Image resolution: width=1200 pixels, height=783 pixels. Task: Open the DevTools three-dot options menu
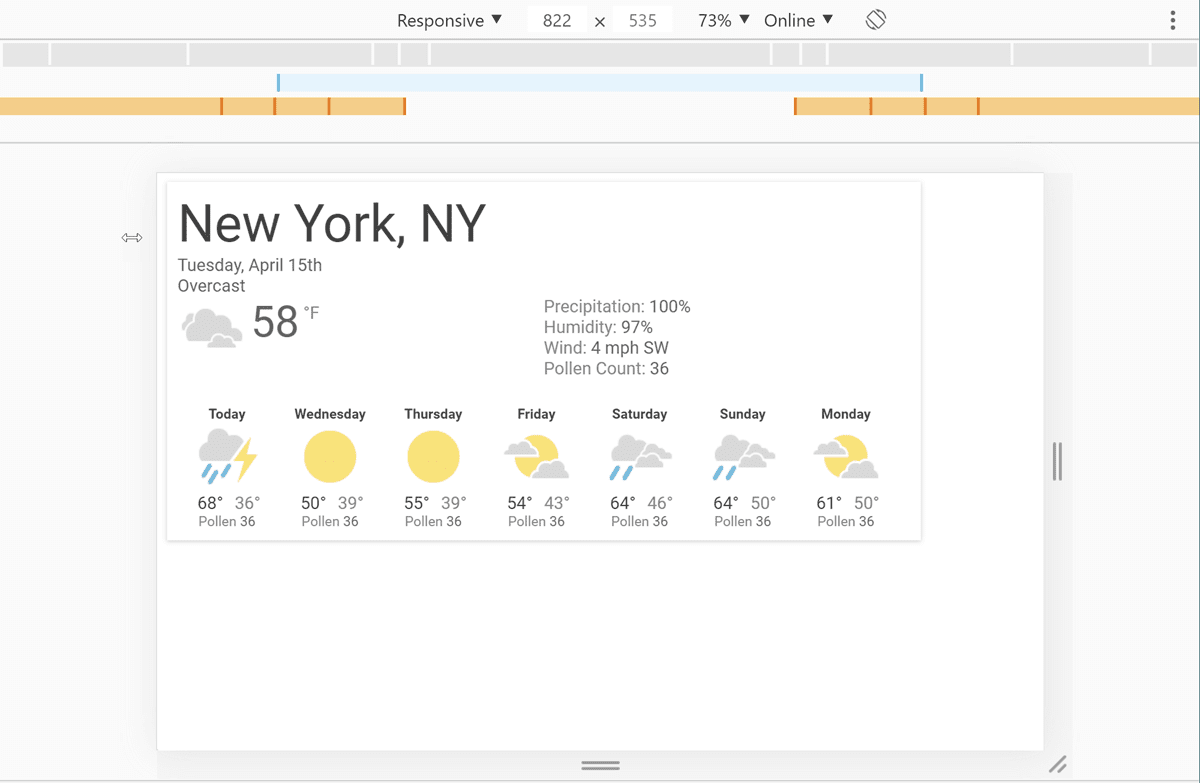(x=1172, y=19)
